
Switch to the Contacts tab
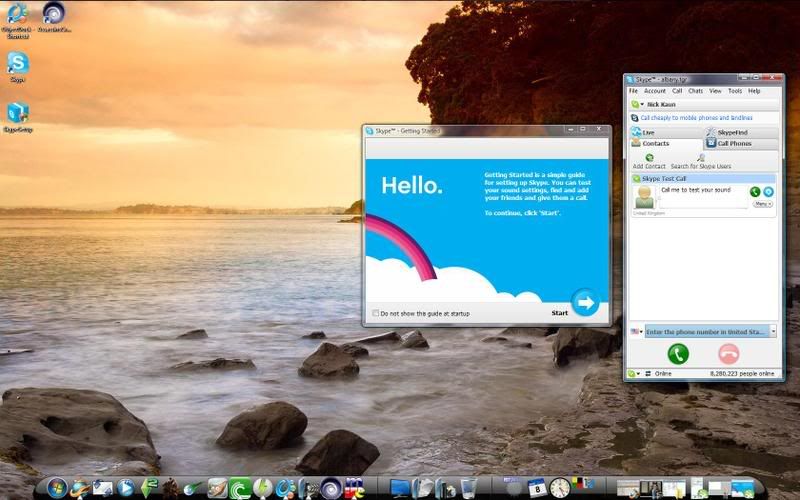tap(666, 143)
